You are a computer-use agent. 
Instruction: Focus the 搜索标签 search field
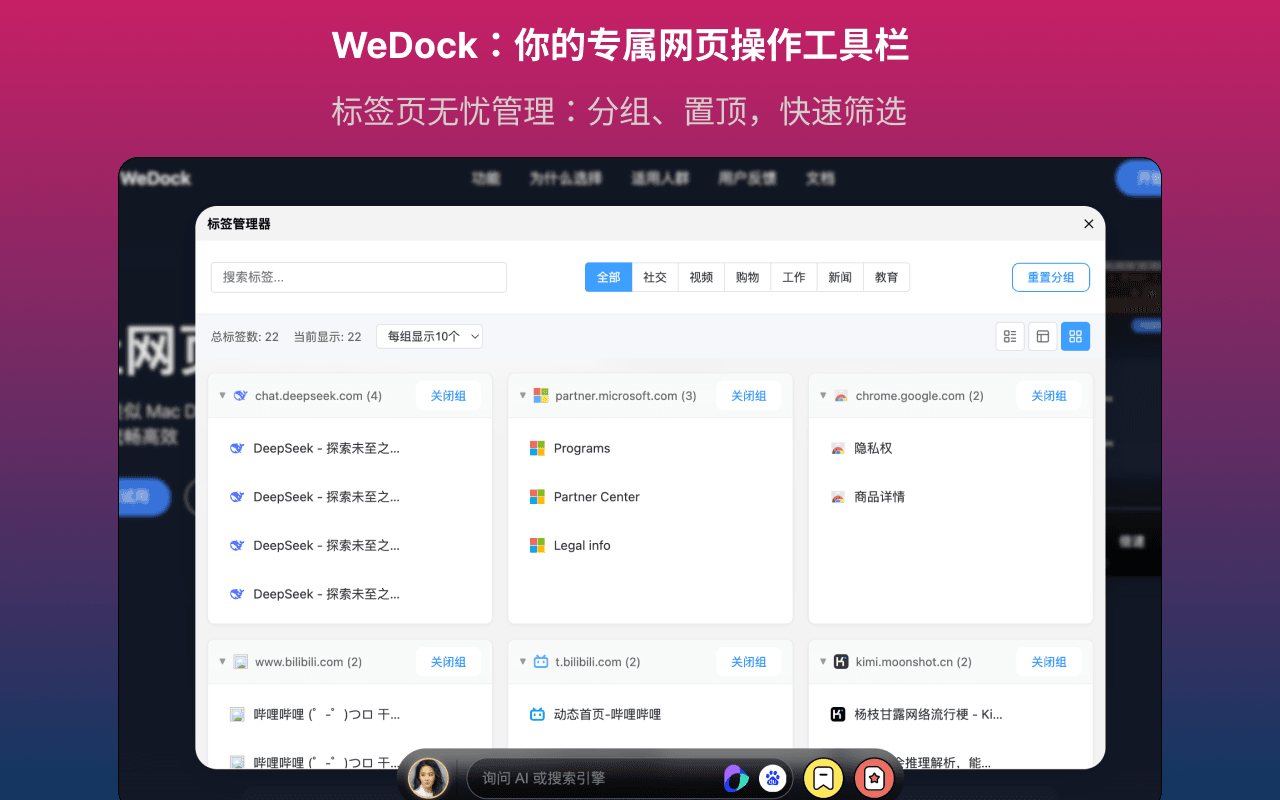(359, 277)
